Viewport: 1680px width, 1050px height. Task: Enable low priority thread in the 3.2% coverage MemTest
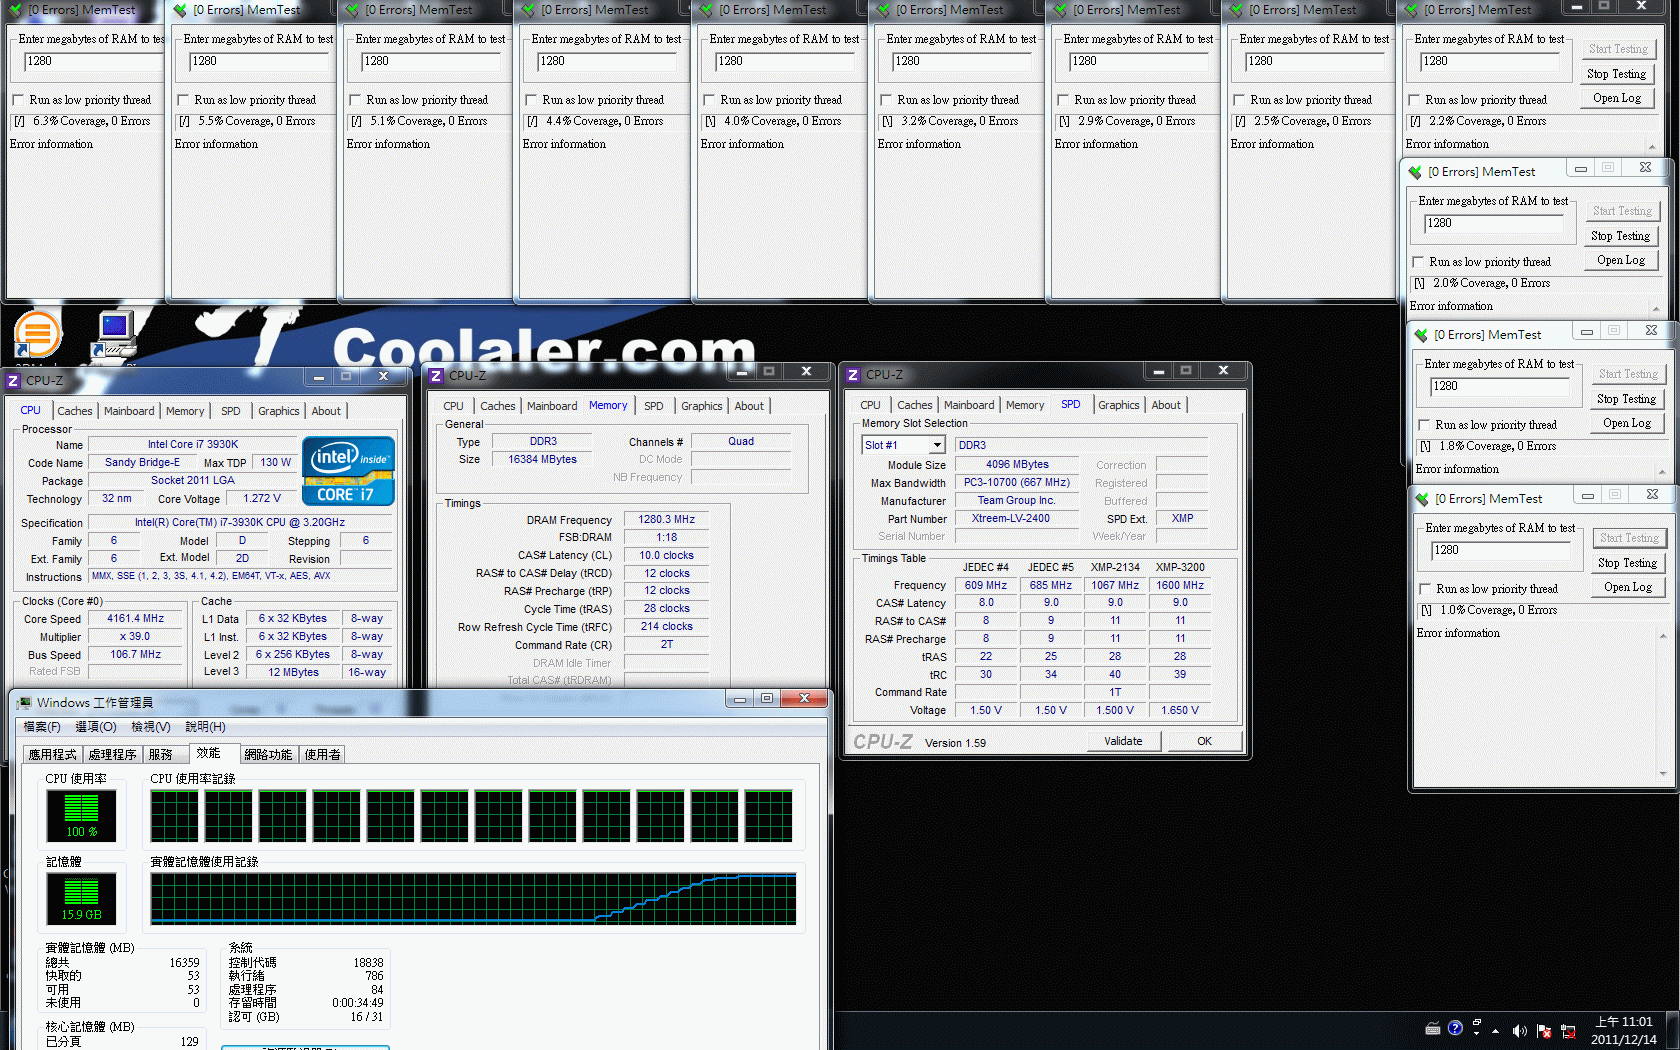click(886, 100)
